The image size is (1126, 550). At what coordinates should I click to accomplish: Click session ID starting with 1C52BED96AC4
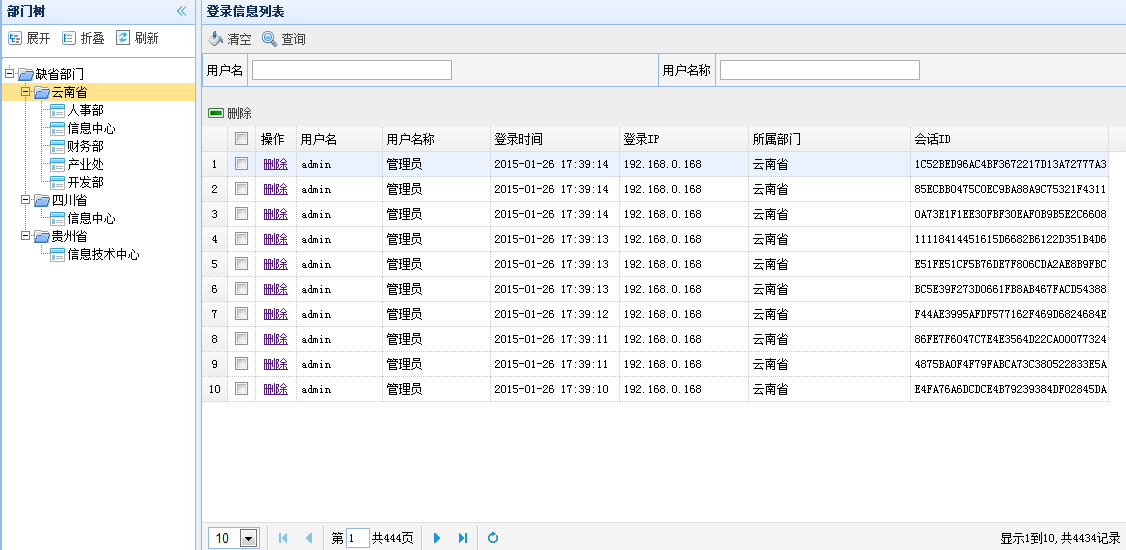pos(1010,164)
